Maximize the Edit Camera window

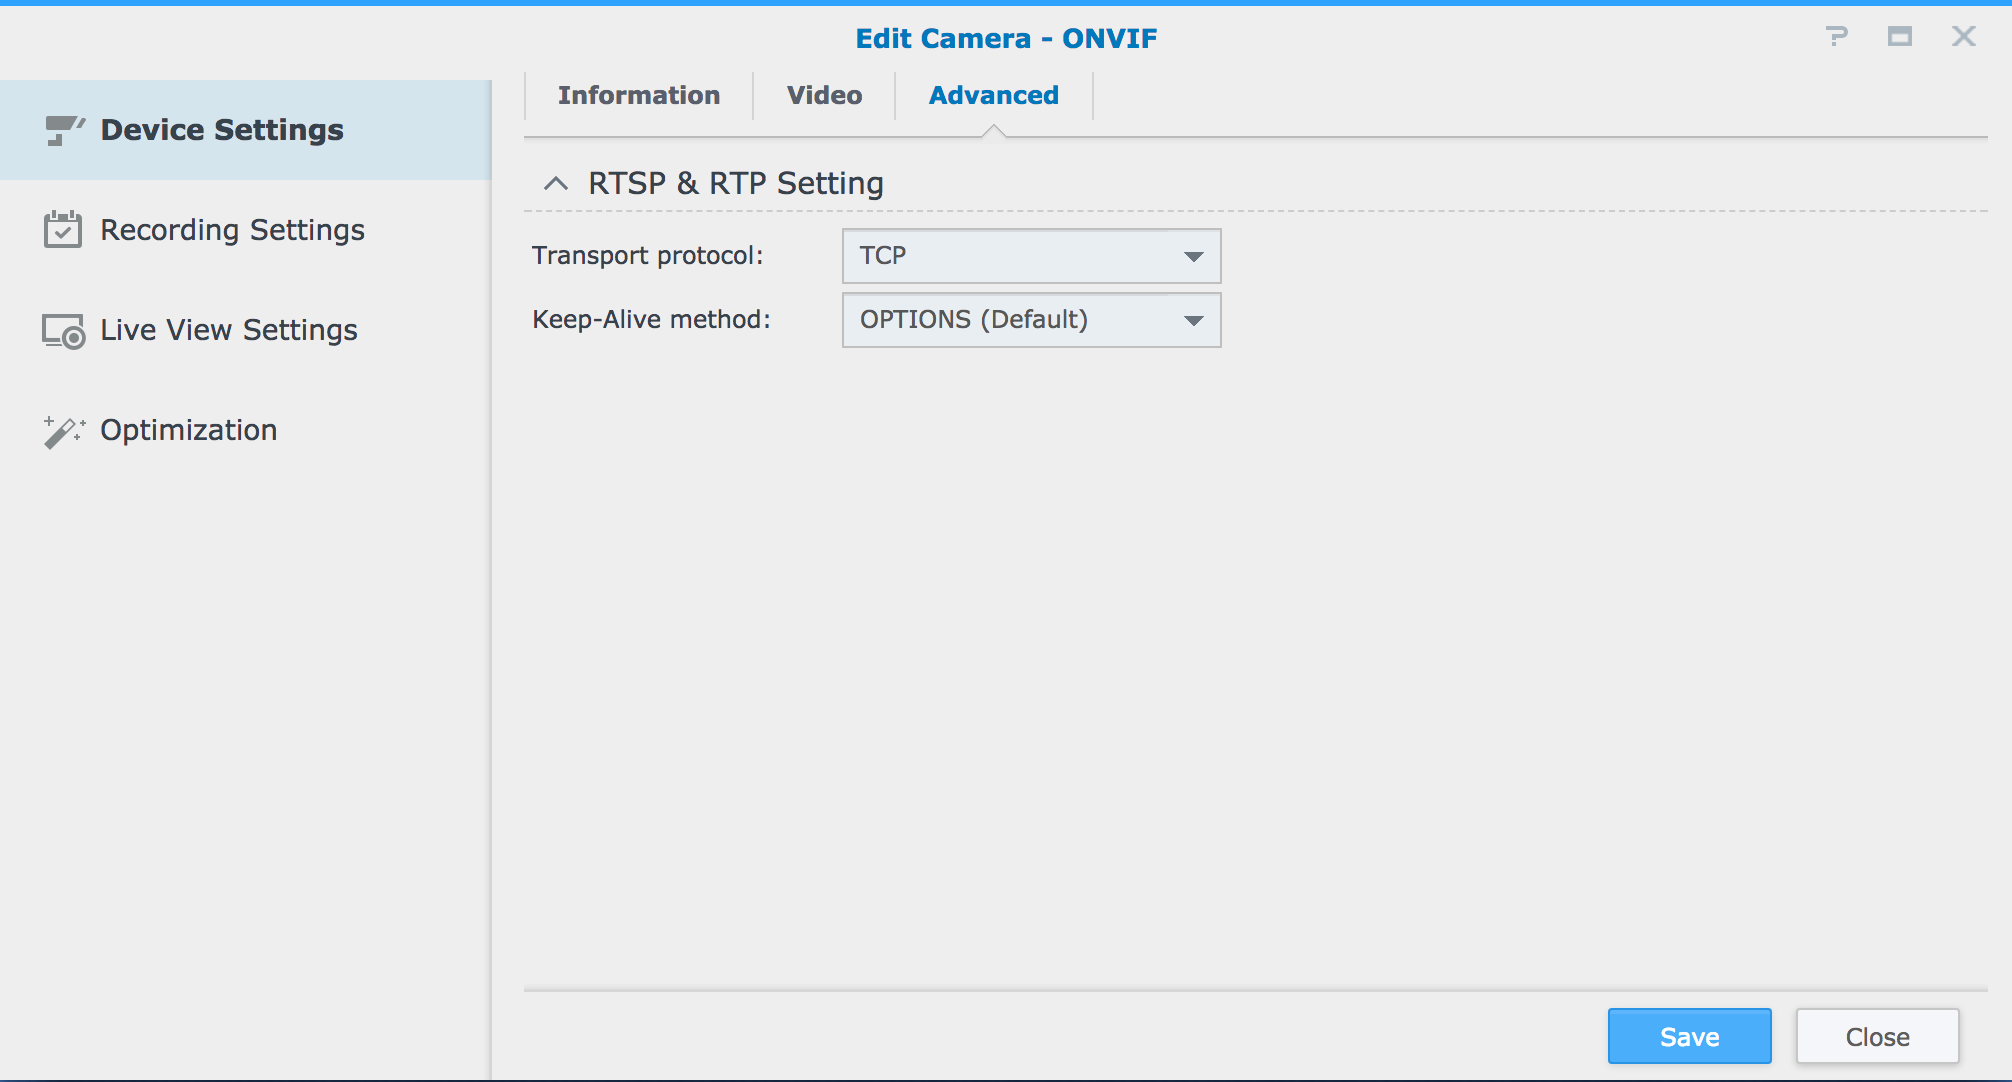[1899, 37]
